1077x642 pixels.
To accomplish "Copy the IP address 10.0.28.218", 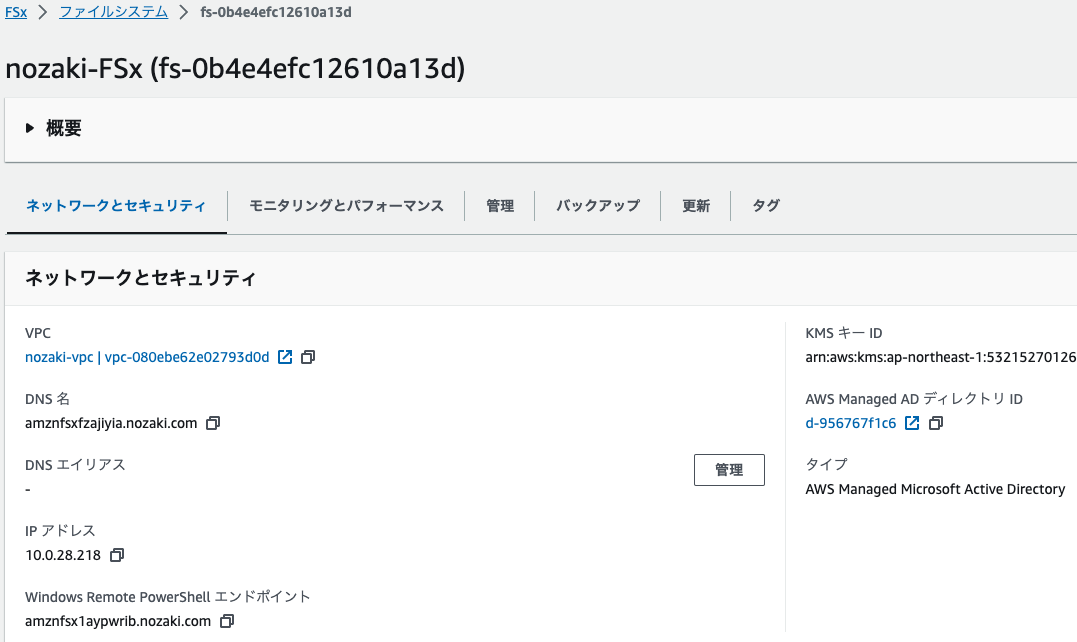I will tap(117, 555).
